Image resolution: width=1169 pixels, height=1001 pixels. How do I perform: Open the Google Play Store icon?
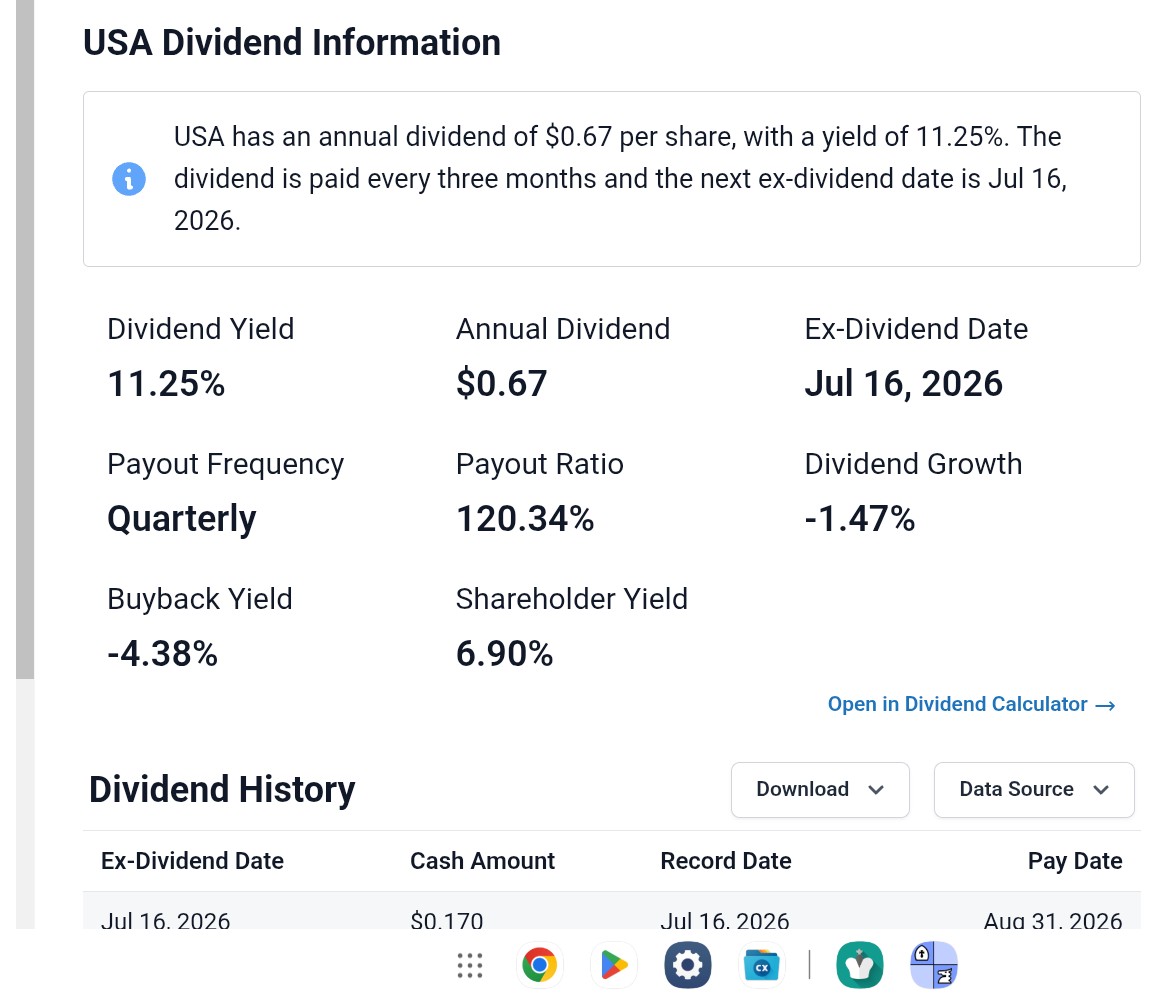pyautogui.click(x=614, y=965)
